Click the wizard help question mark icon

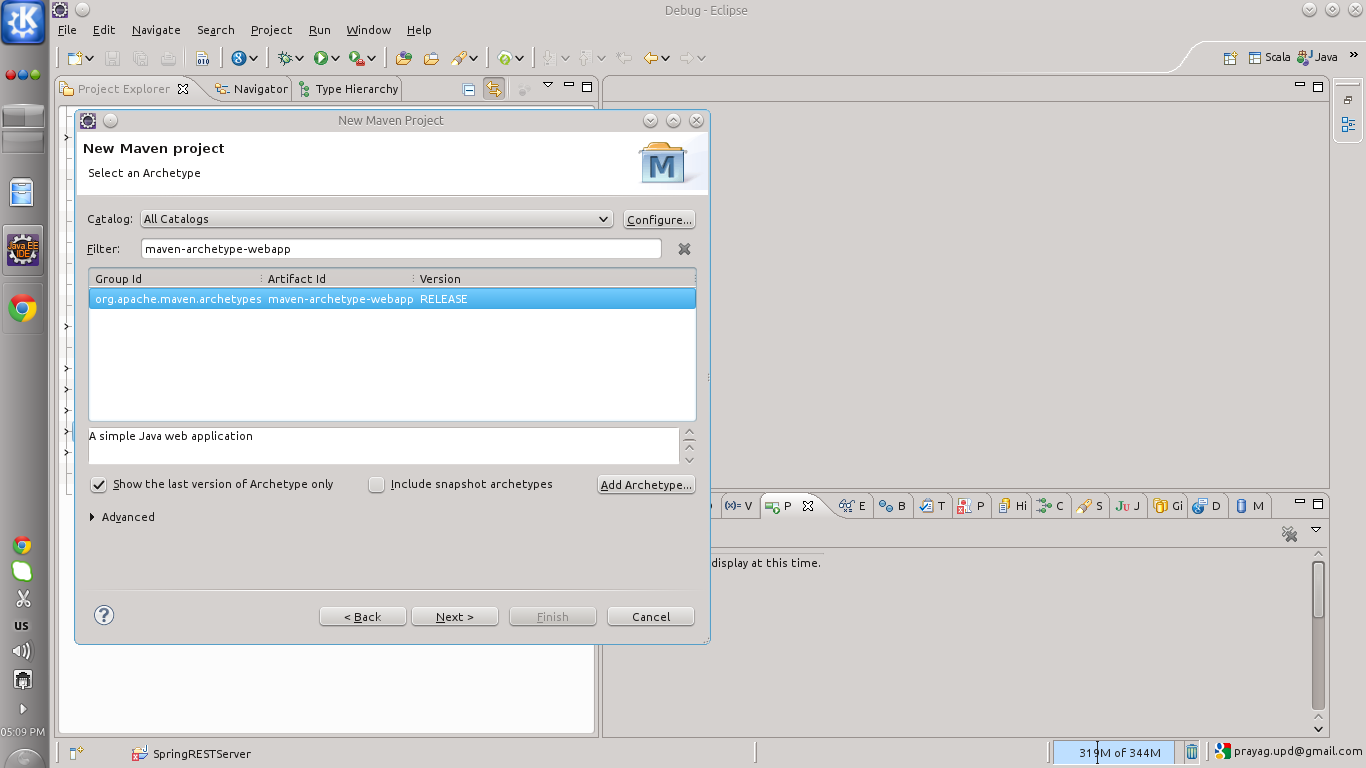click(104, 615)
